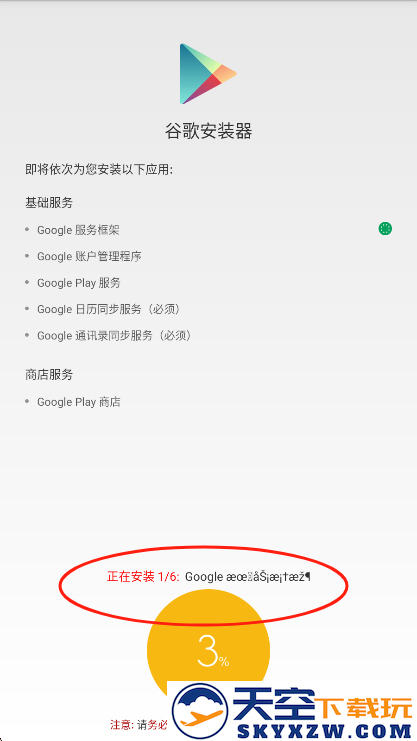Select the Google 服务框架 list entry
Image resolution: width=417 pixels, height=741 pixels.
(x=78, y=230)
